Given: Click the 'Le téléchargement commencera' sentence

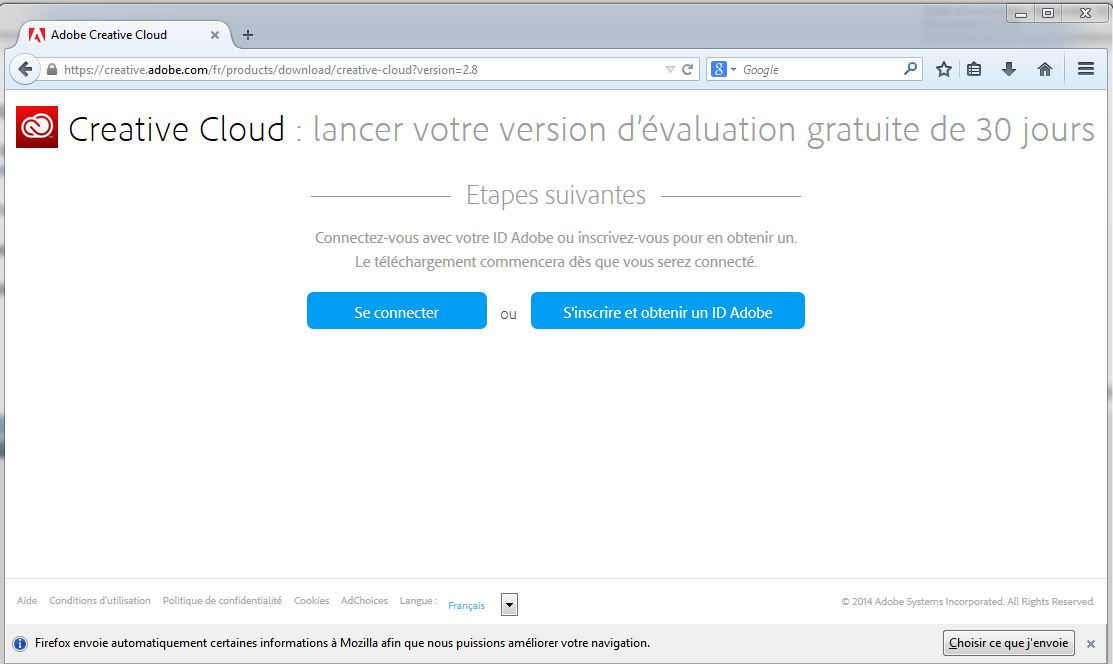Looking at the screenshot, I should [x=556, y=262].
